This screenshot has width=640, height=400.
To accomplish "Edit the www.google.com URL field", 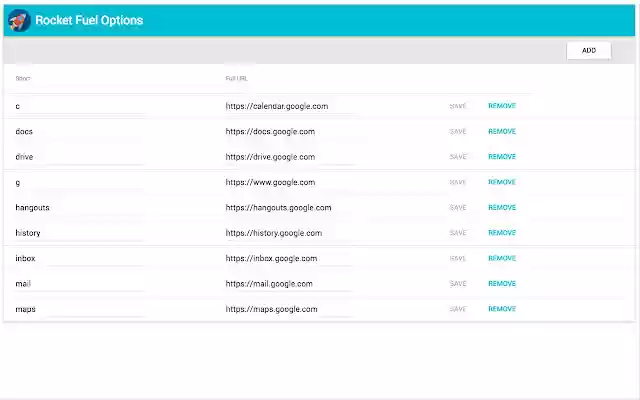I will point(290,182).
